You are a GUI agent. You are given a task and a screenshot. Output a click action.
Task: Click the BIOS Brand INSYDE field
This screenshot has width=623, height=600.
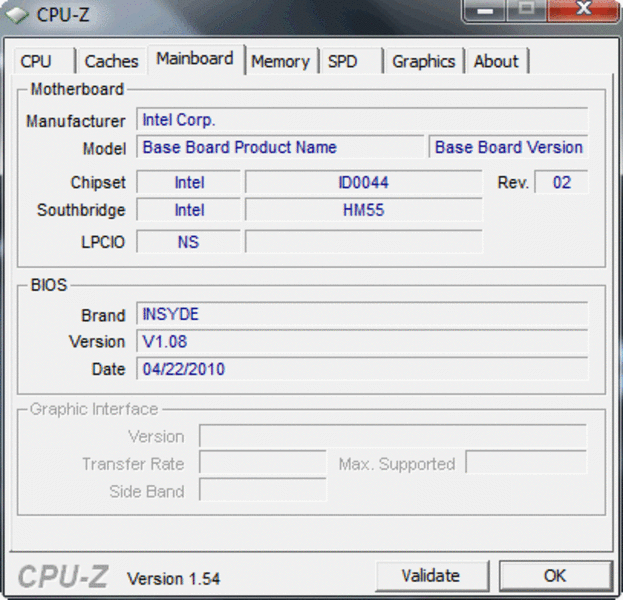(x=362, y=314)
